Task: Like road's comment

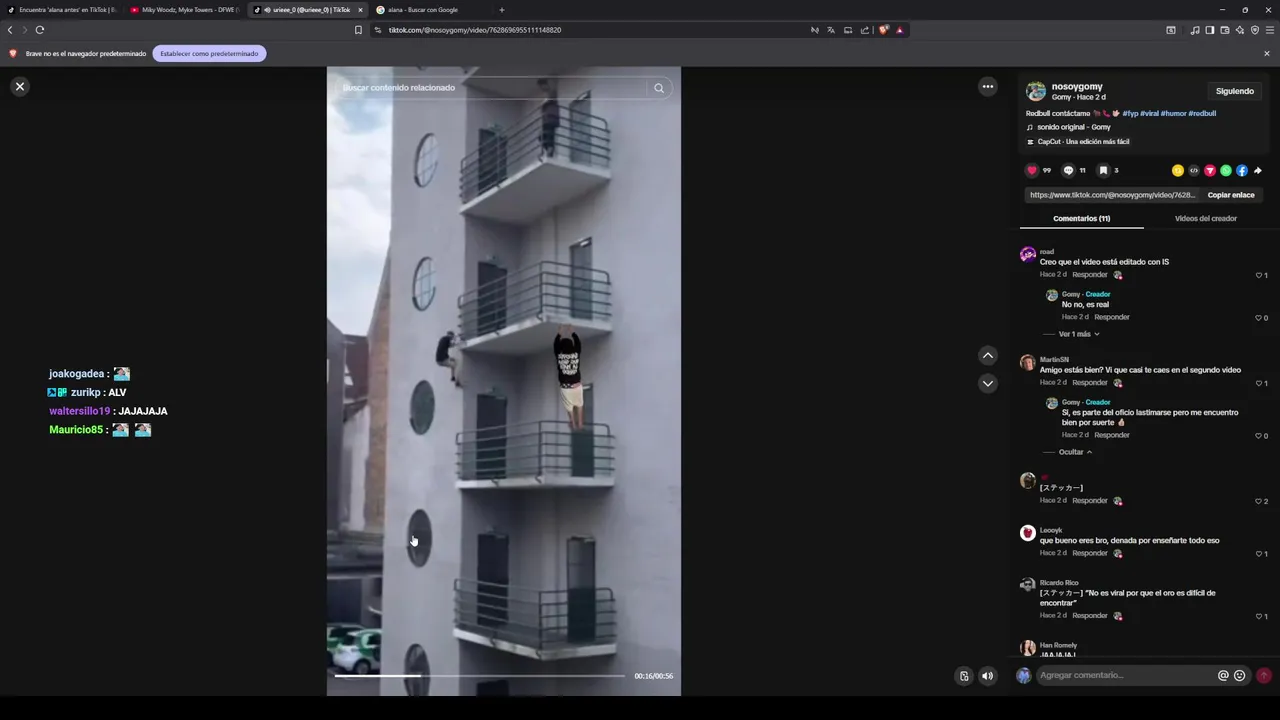Action: pos(1261,275)
